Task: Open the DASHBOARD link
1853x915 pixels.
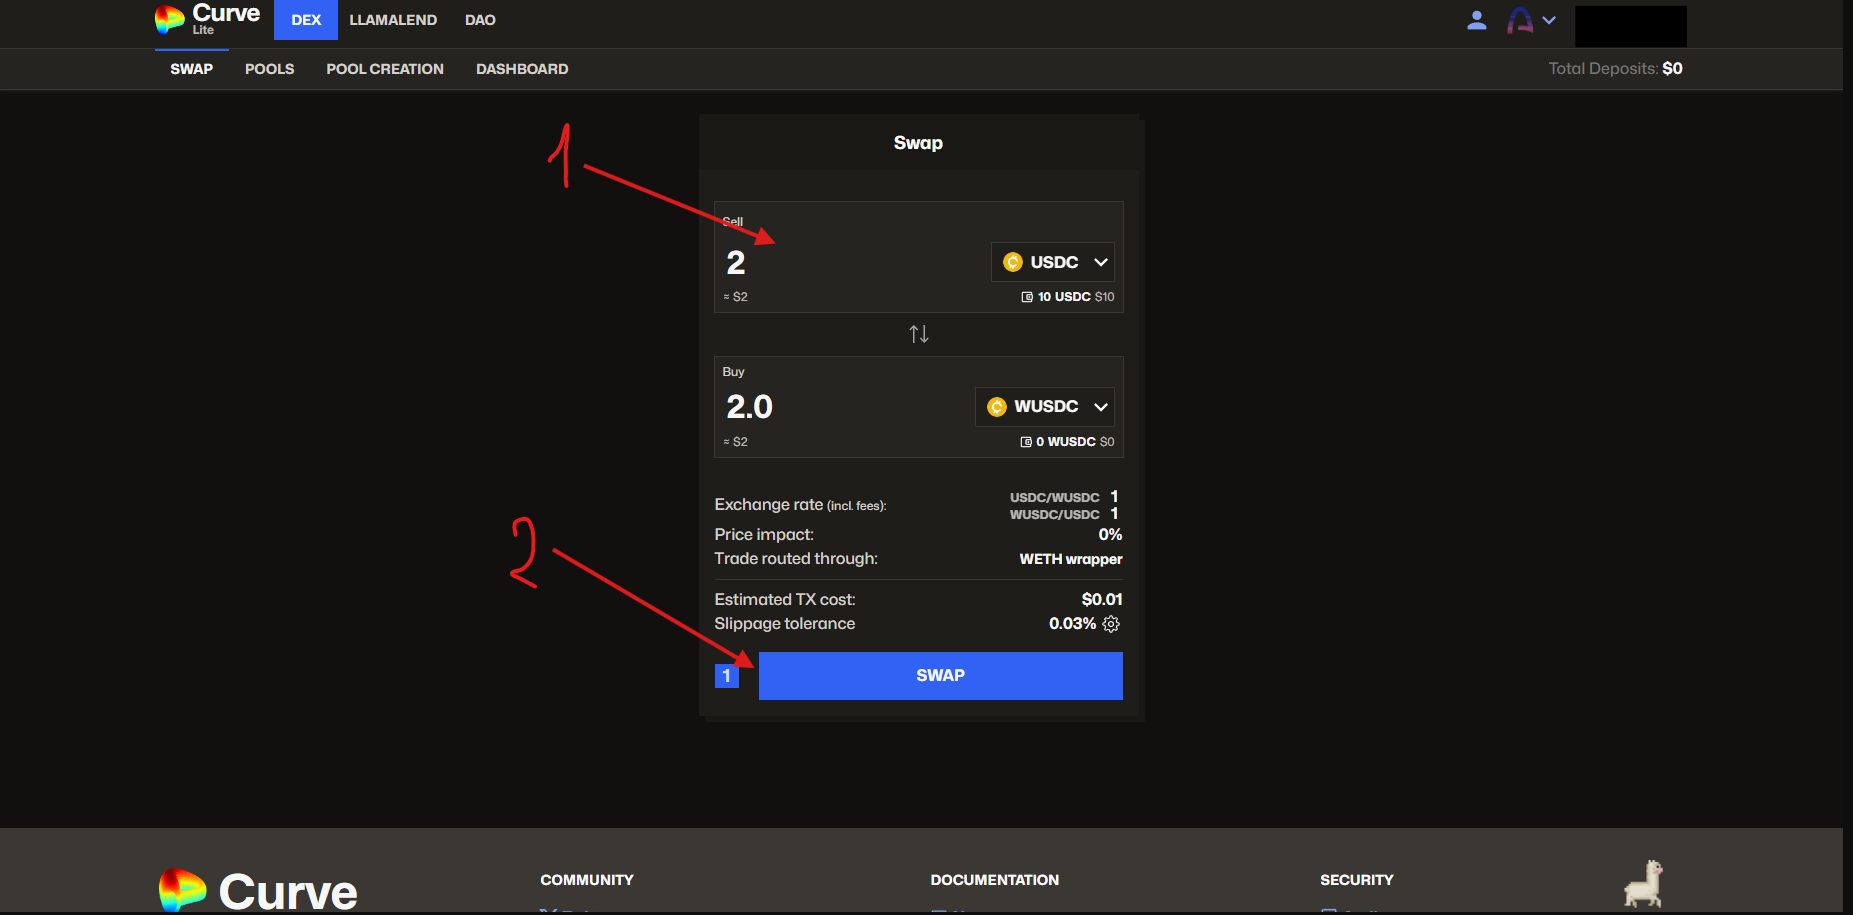Action: 522,69
